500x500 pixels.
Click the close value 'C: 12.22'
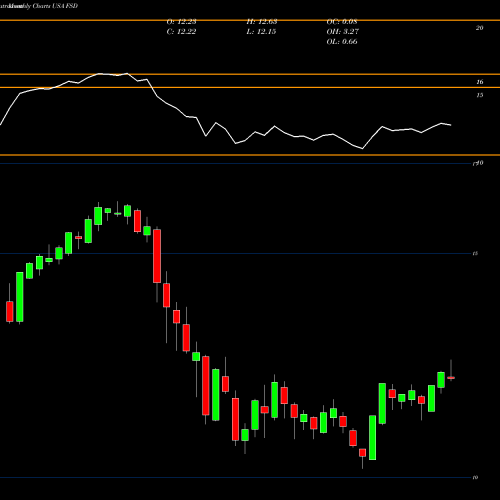tap(181, 32)
